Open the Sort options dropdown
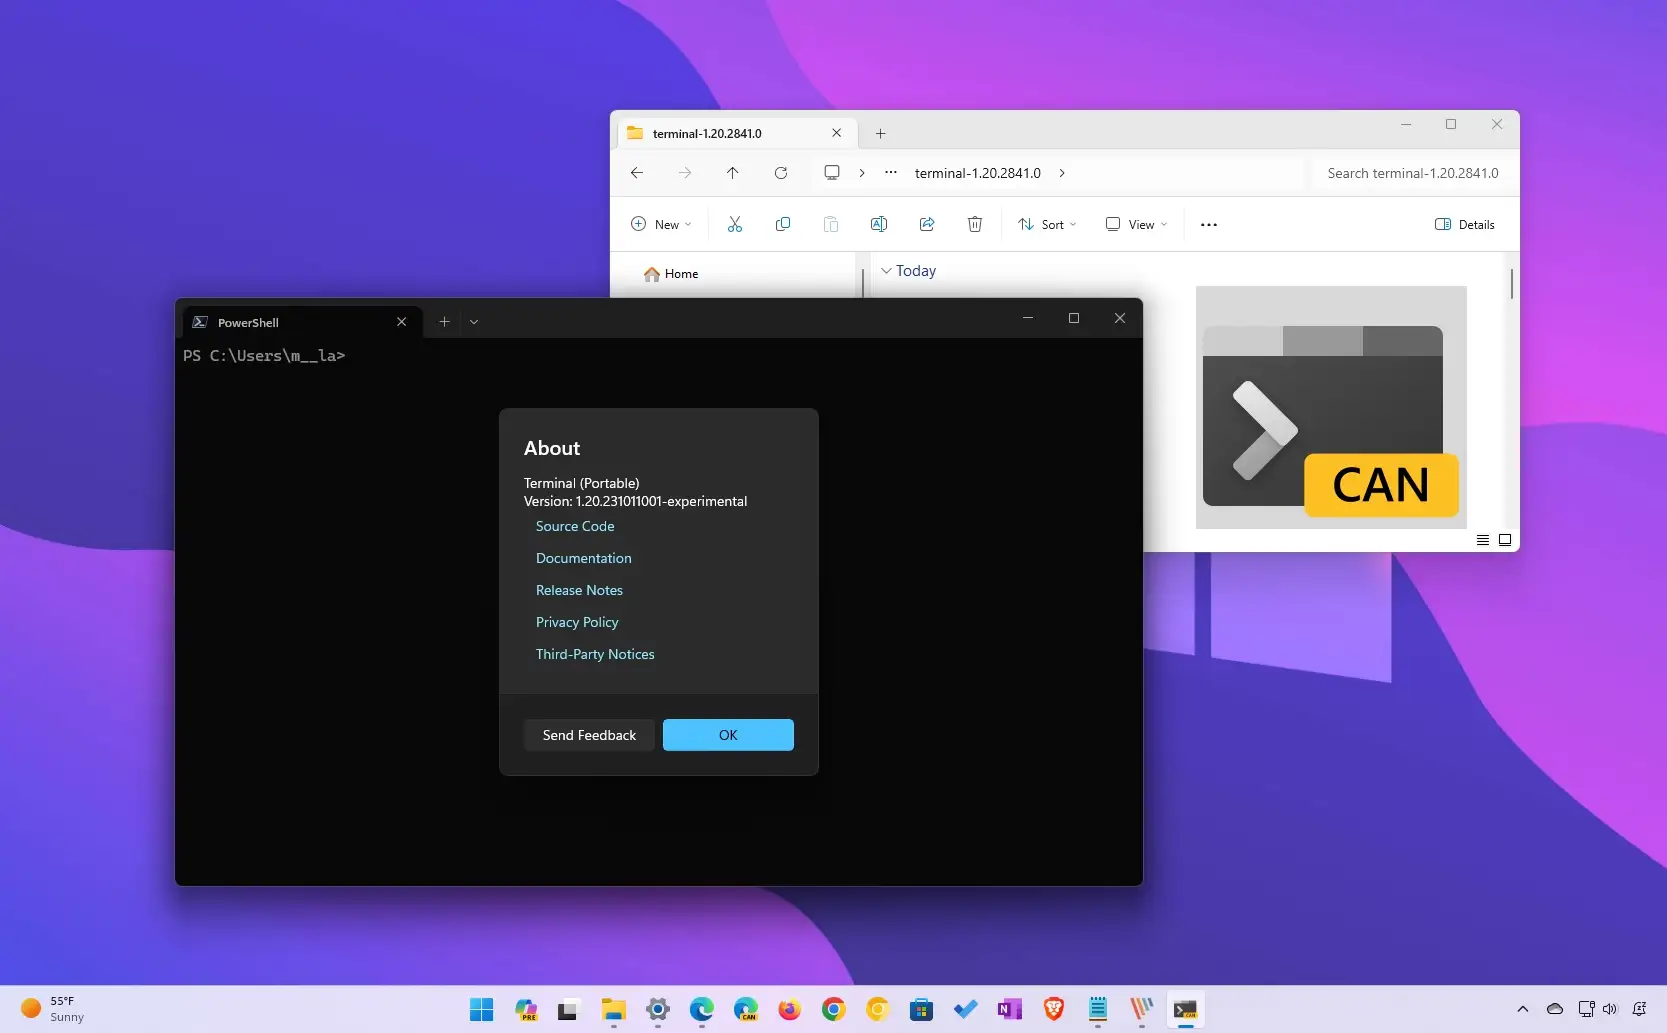 (x=1046, y=224)
